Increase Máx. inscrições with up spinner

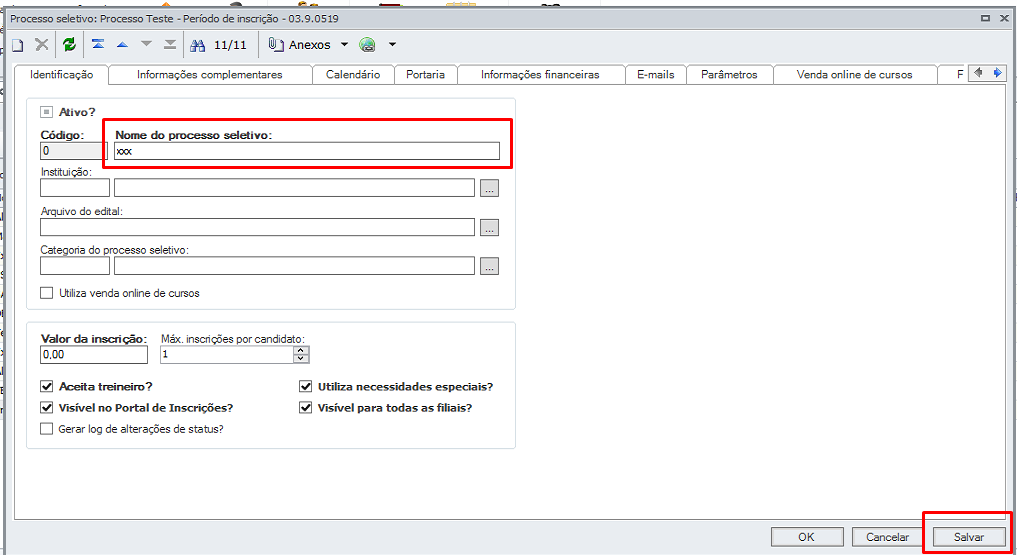coord(301,350)
